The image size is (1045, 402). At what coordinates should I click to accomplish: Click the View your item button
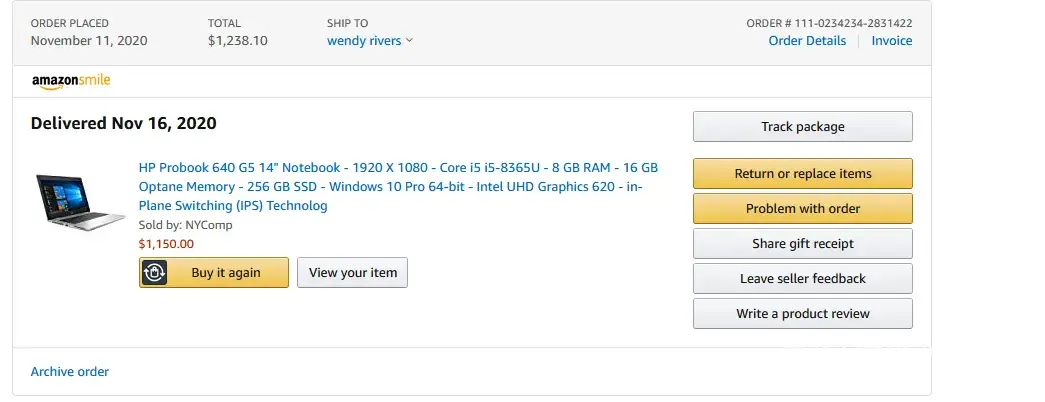pyautogui.click(x=352, y=273)
